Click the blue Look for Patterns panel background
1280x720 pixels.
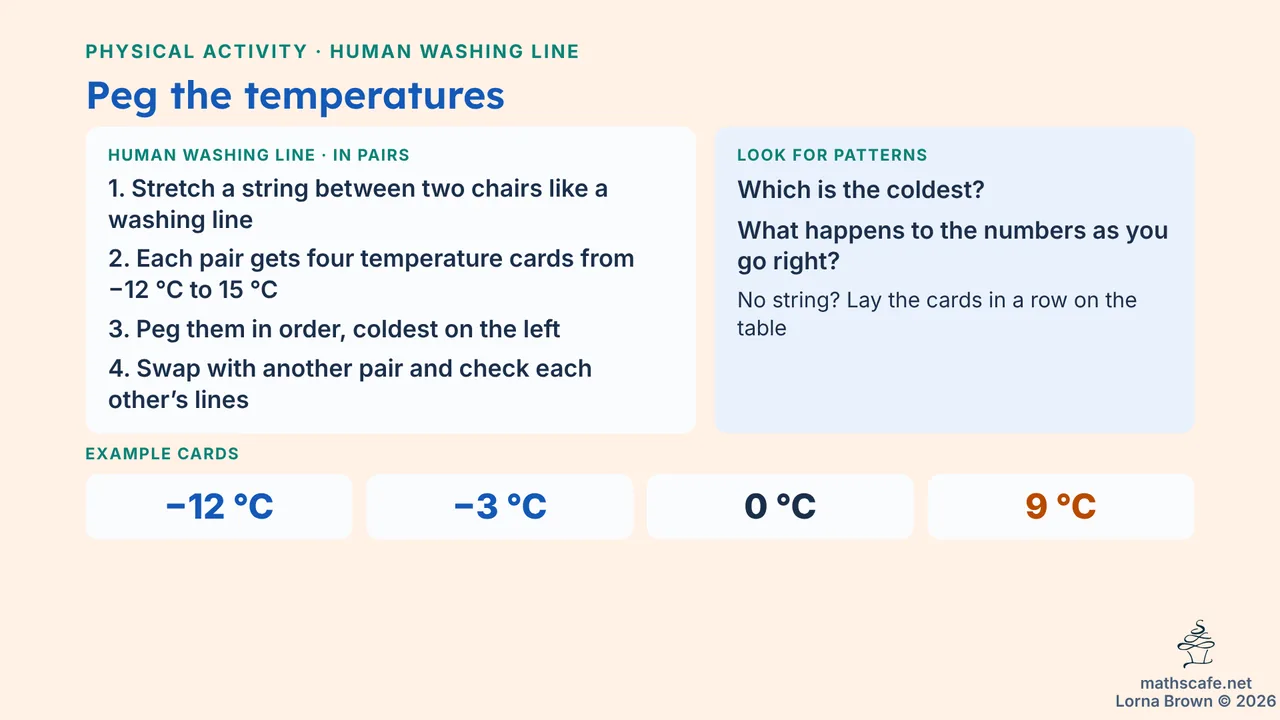pos(954,390)
